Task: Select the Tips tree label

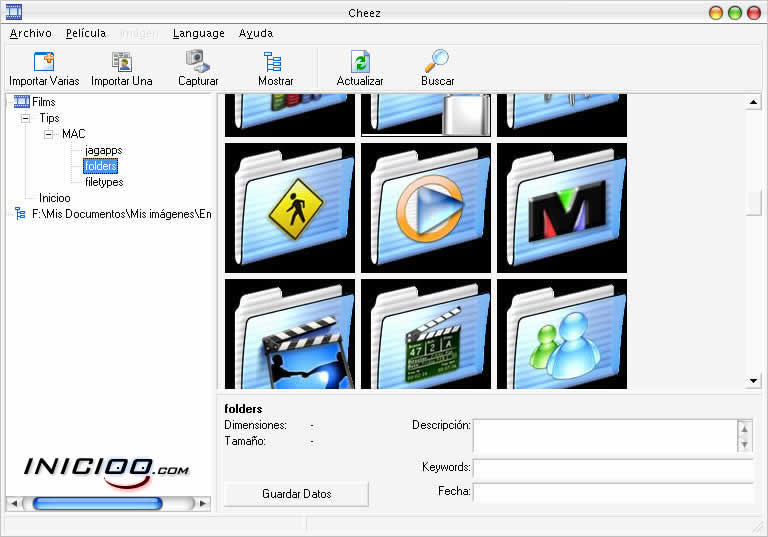Action: coord(49,118)
